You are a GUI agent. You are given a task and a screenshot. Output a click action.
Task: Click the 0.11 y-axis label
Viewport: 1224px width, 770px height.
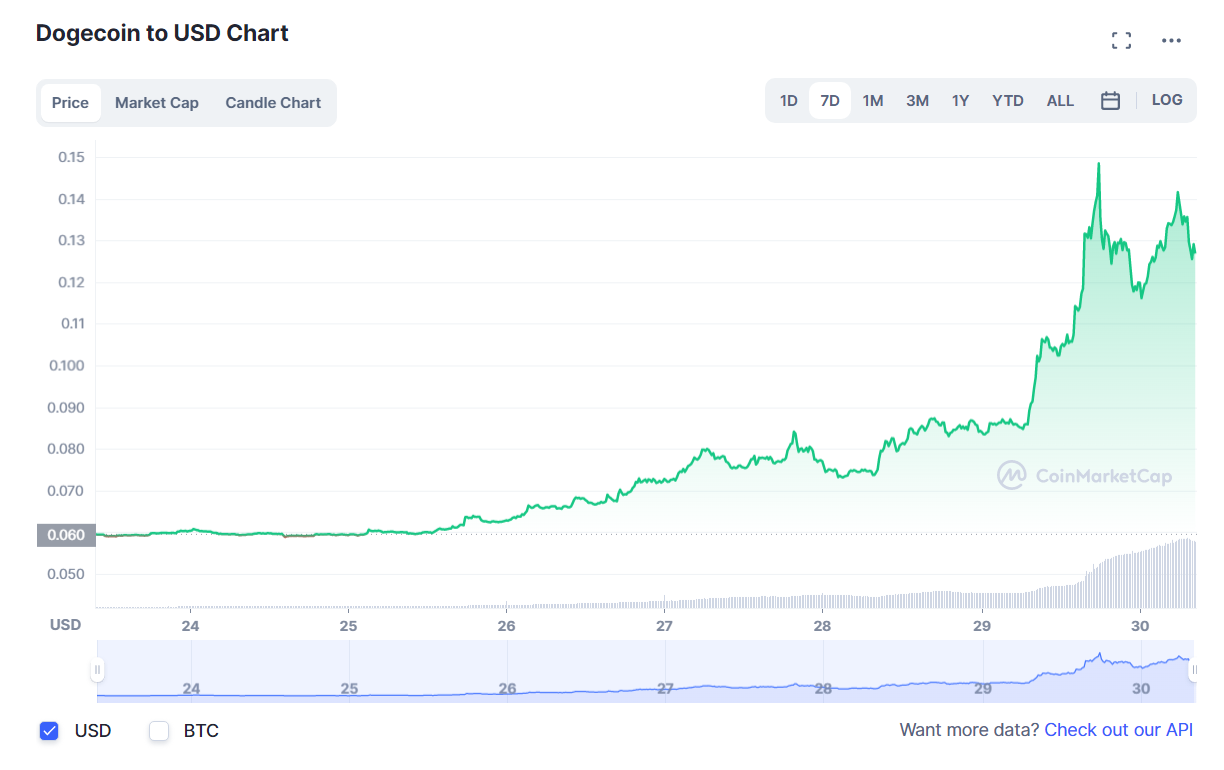[x=71, y=323]
